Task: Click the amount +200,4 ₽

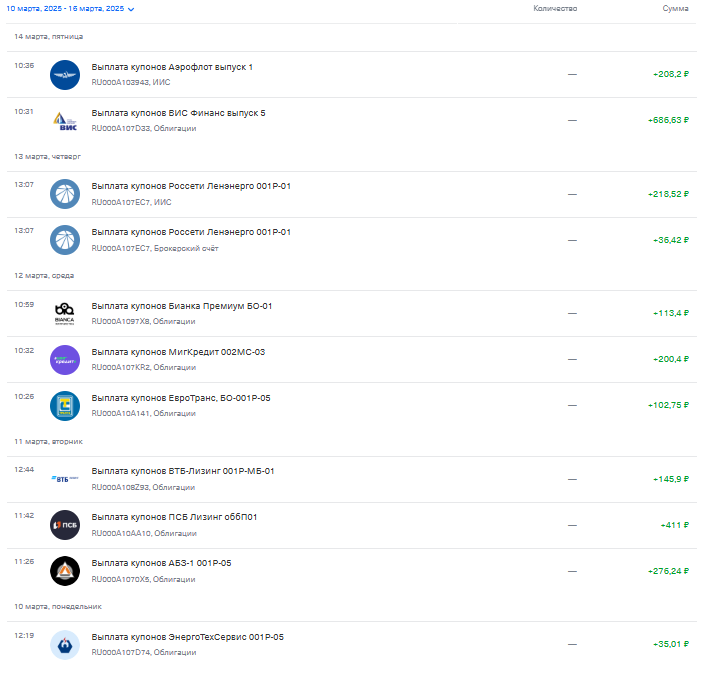Action: [671, 359]
